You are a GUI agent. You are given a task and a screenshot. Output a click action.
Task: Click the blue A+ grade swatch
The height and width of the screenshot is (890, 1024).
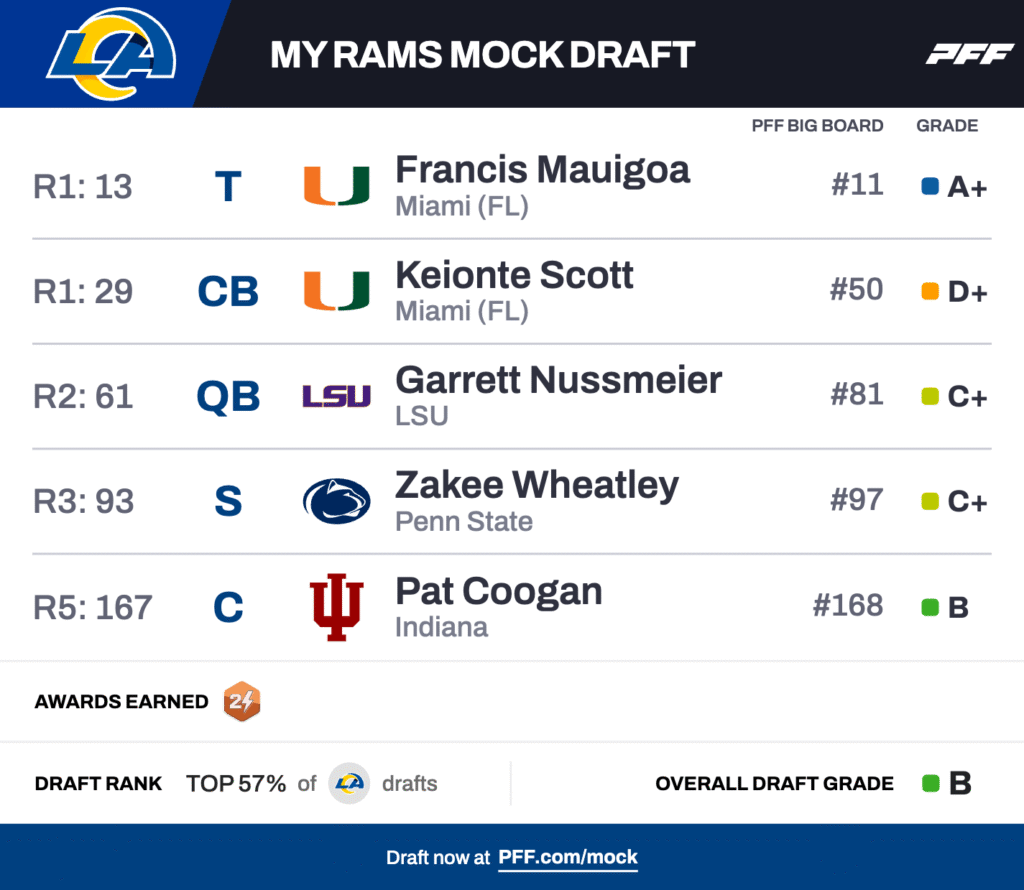coord(930,186)
